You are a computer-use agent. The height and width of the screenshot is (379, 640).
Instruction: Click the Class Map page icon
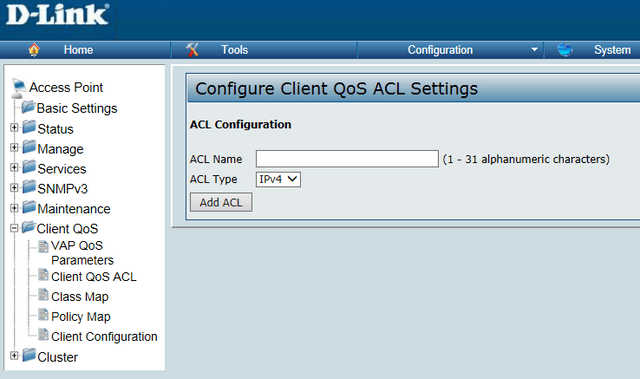(43, 295)
